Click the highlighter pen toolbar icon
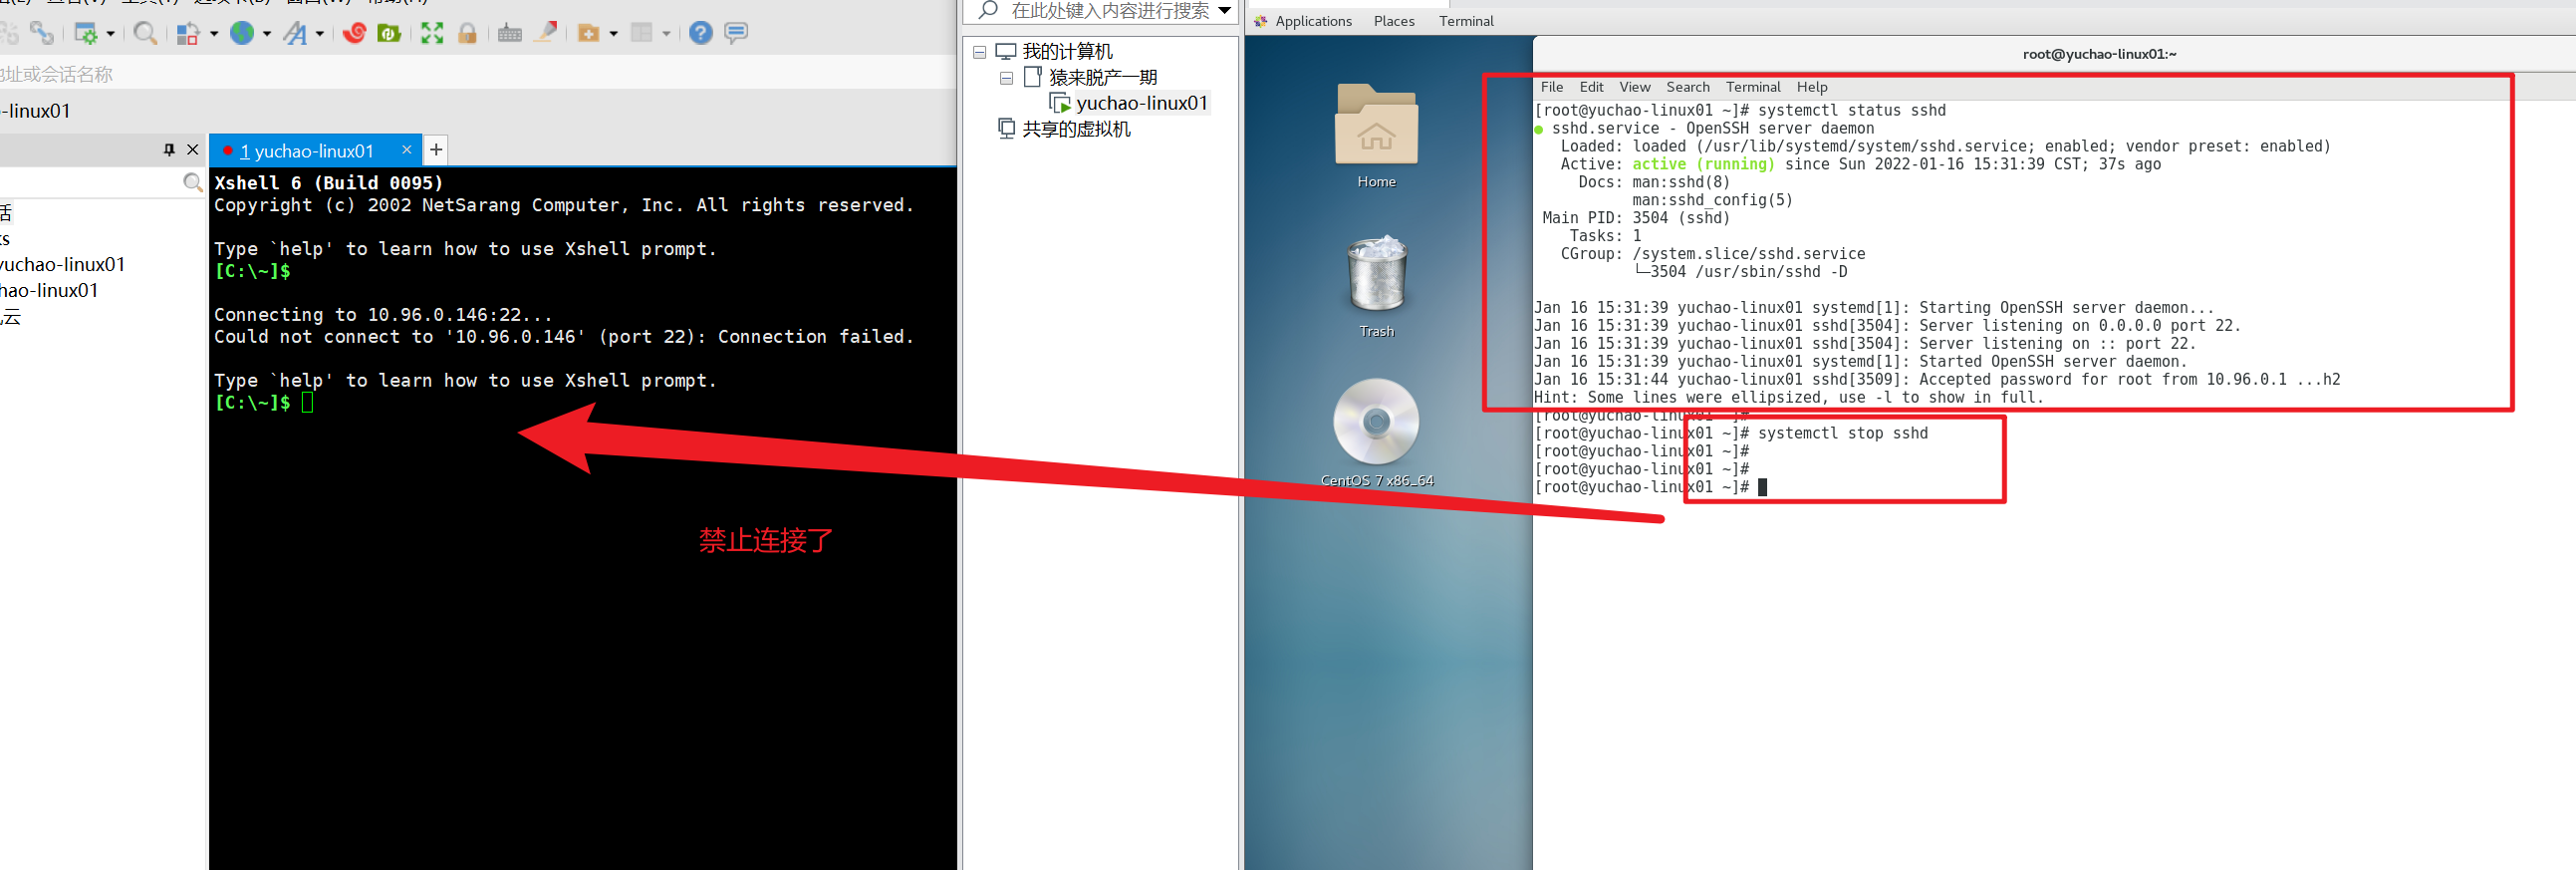Image resolution: width=2576 pixels, height=870 pixels. pos(546,33)
